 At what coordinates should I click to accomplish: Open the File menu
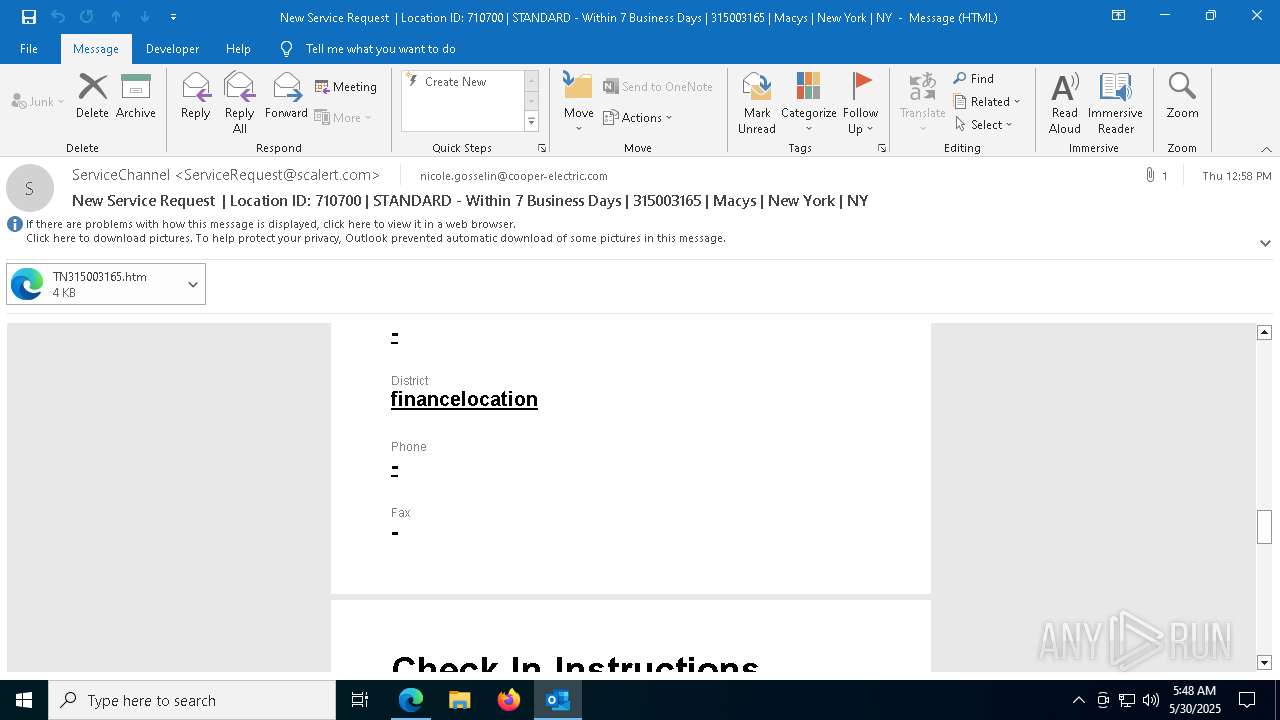click(29, 49)
